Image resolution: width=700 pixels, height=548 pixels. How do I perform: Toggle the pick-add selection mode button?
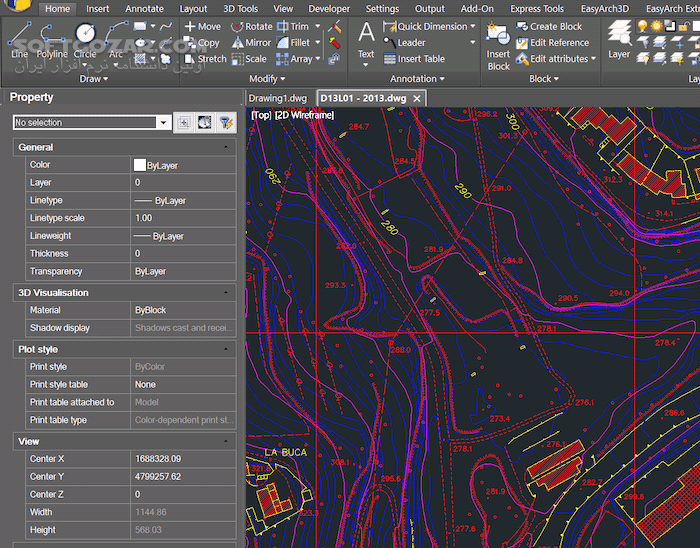[x=184, y=122]
